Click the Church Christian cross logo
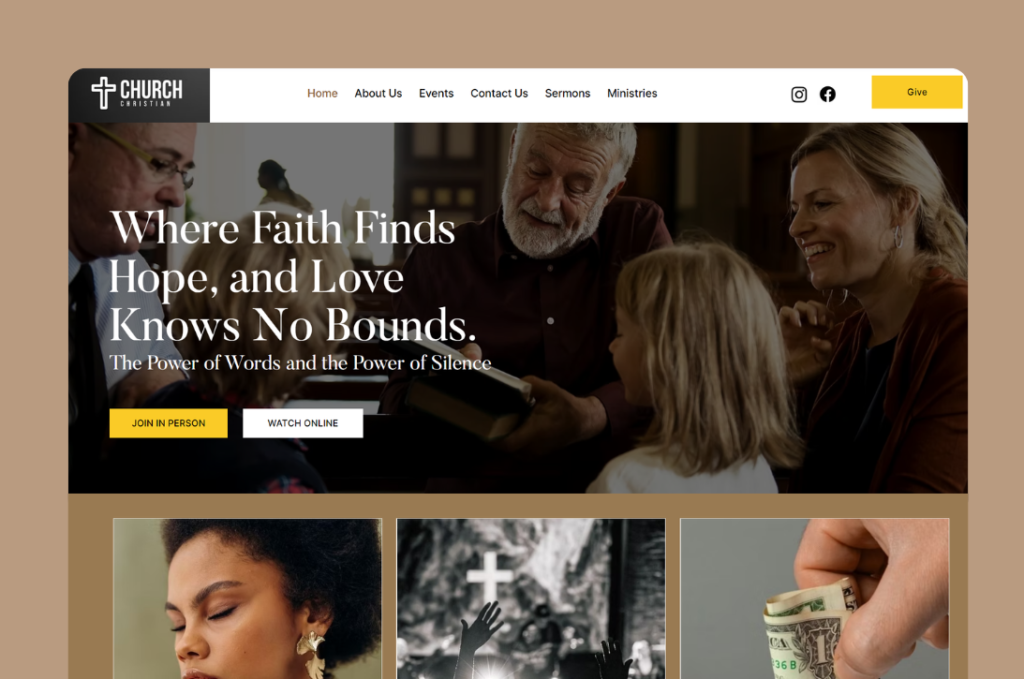The image size is (1024, 679). 103,93
